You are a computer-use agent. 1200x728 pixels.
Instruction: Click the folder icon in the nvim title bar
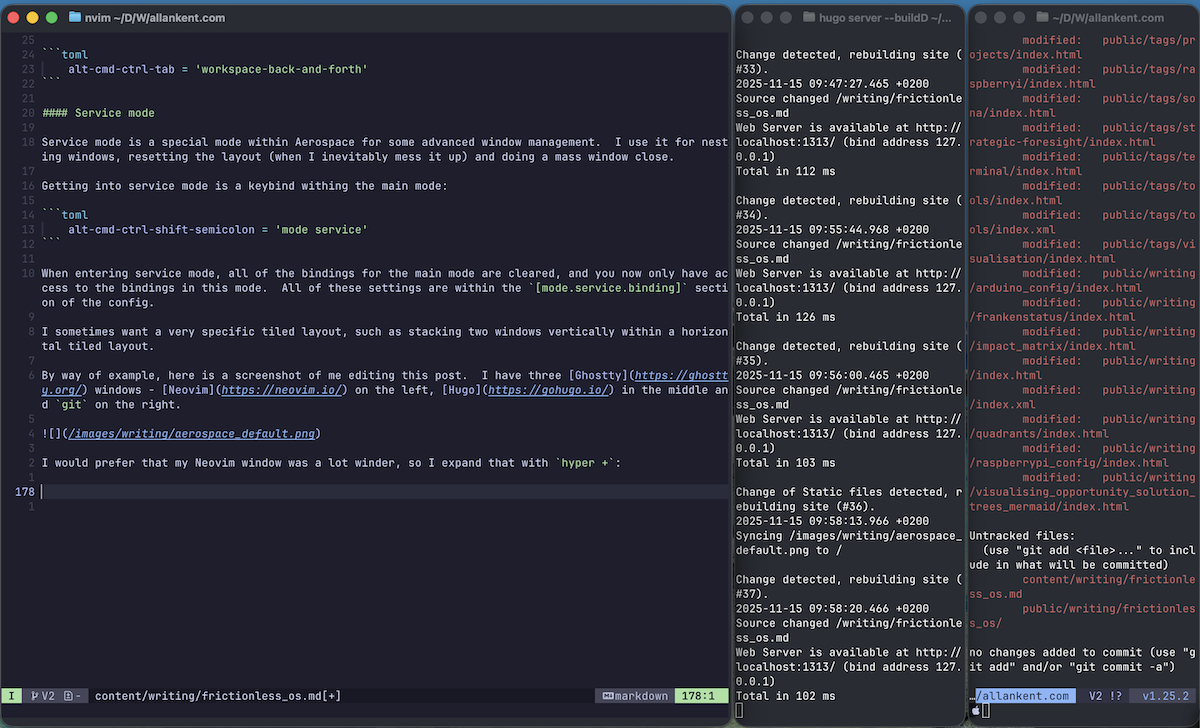pos(76,18)
